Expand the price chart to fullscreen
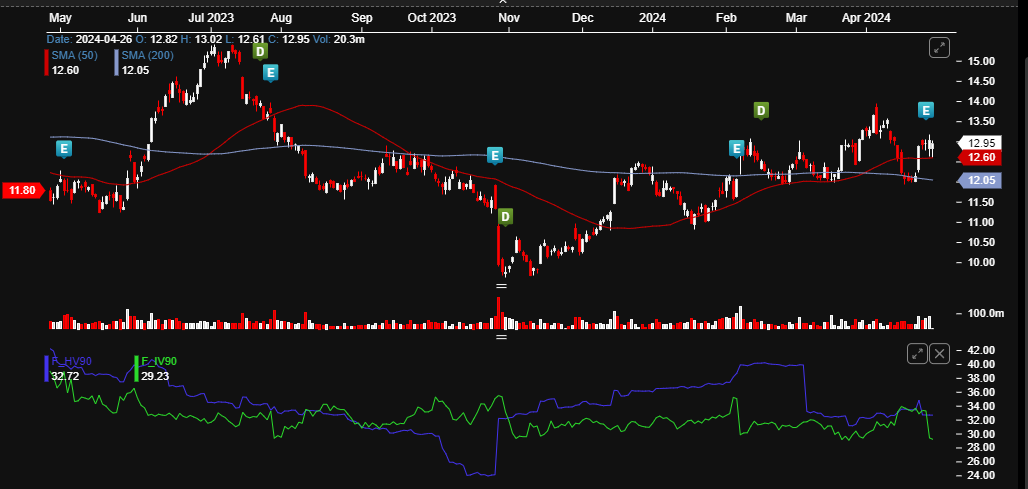Screen dimensions: 1028x489 coord(939,47)
